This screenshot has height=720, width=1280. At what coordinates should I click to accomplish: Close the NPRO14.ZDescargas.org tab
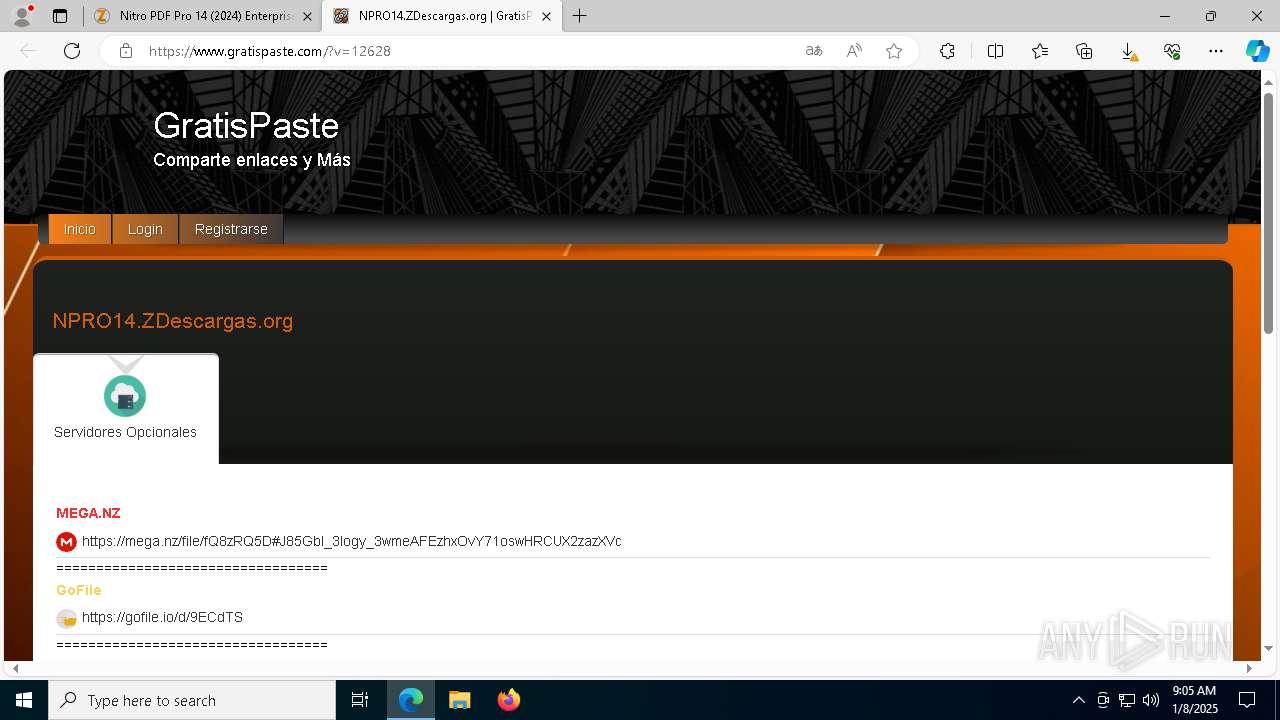click(546, 16)
